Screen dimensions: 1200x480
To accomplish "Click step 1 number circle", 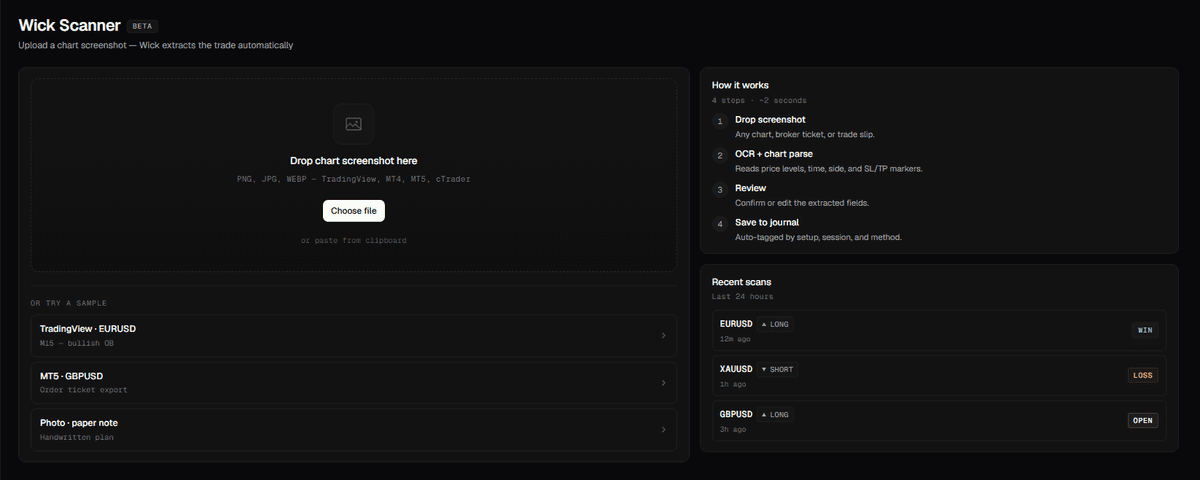I will tap(720, 122).
